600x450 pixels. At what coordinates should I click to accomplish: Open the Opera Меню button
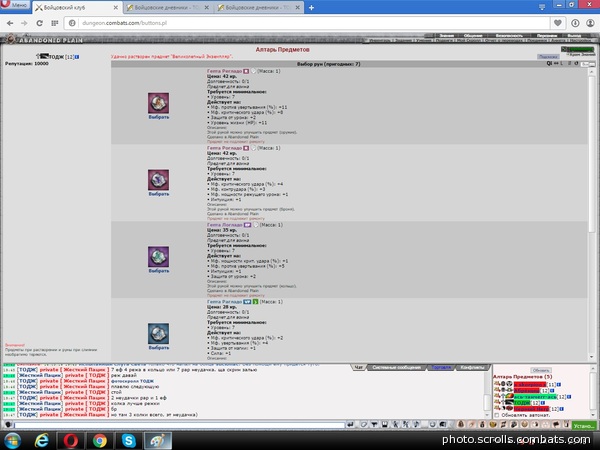pyautogui.click(x=15, y=5)
